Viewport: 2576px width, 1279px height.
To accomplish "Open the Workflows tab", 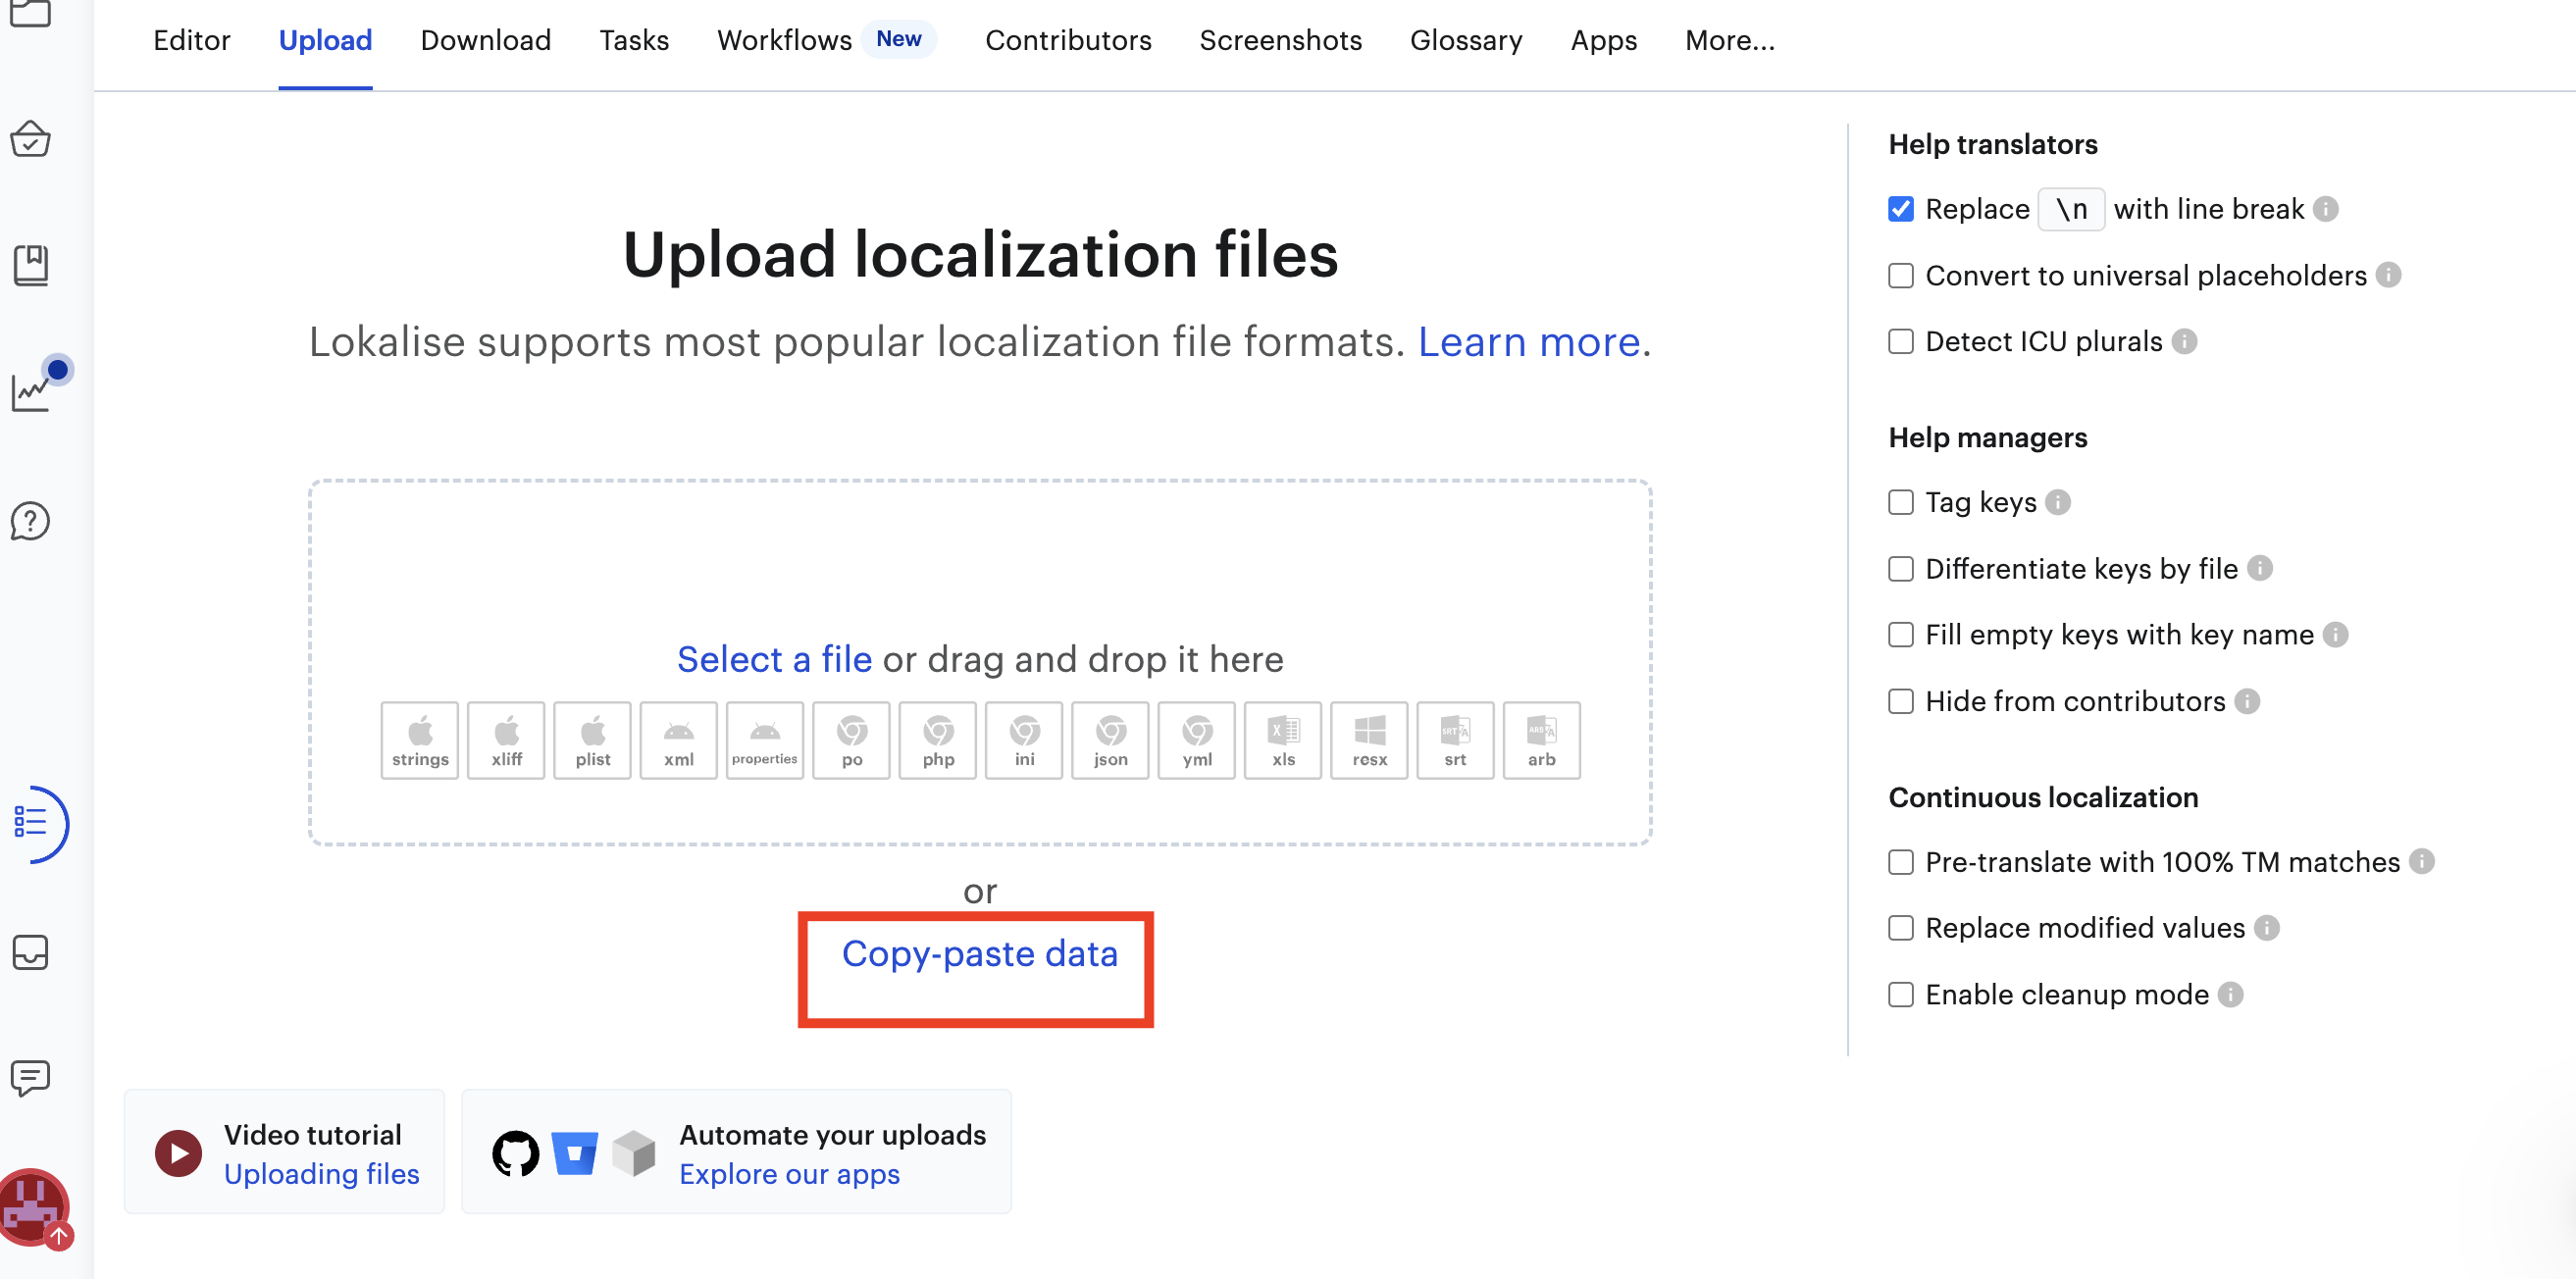I will click(x=784, y=40).
